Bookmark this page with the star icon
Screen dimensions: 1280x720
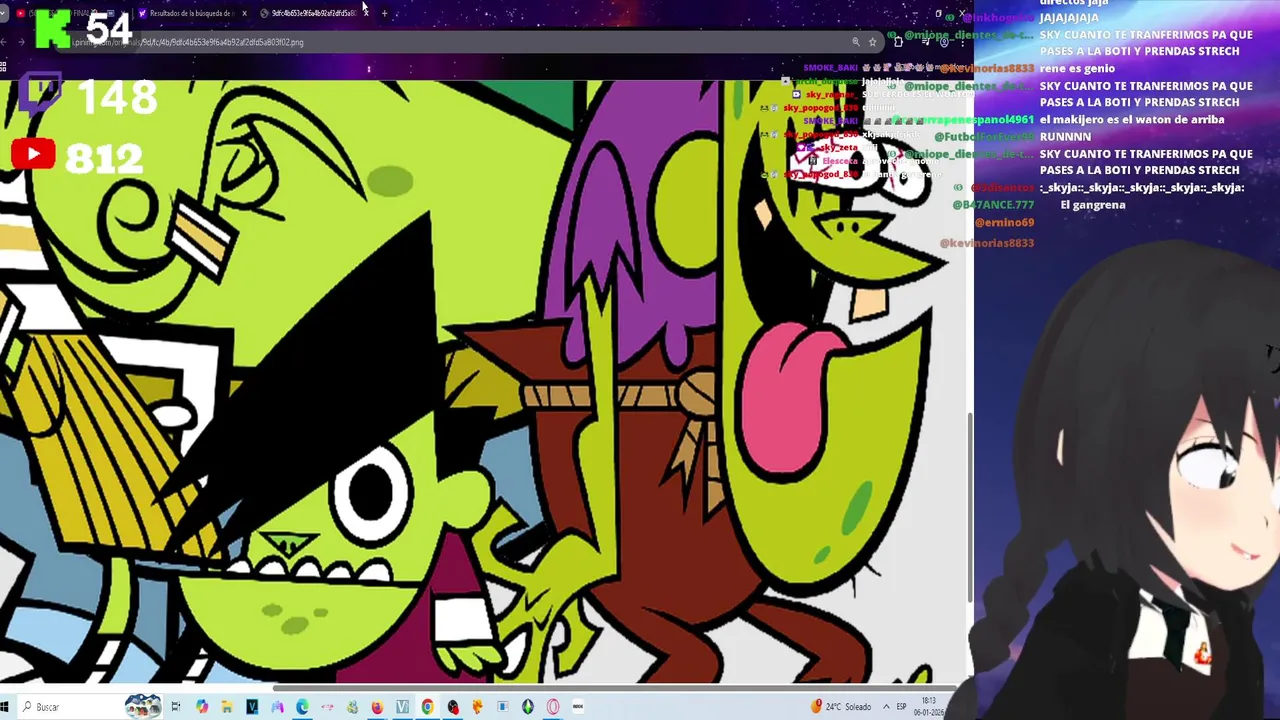tap(873, 42)
